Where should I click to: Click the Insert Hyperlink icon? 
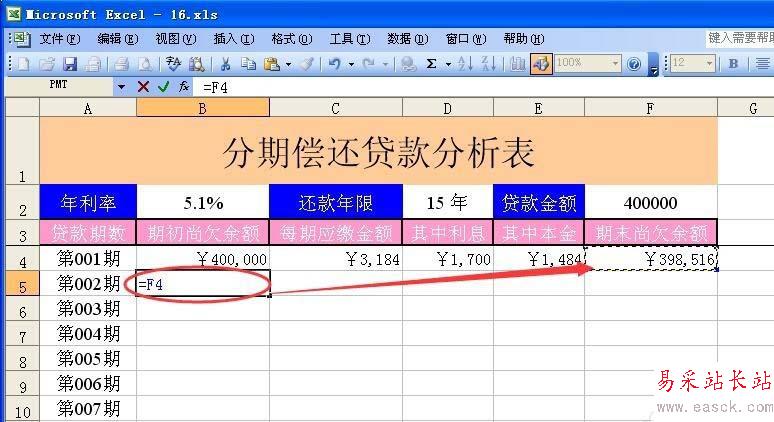coord(408,64)
